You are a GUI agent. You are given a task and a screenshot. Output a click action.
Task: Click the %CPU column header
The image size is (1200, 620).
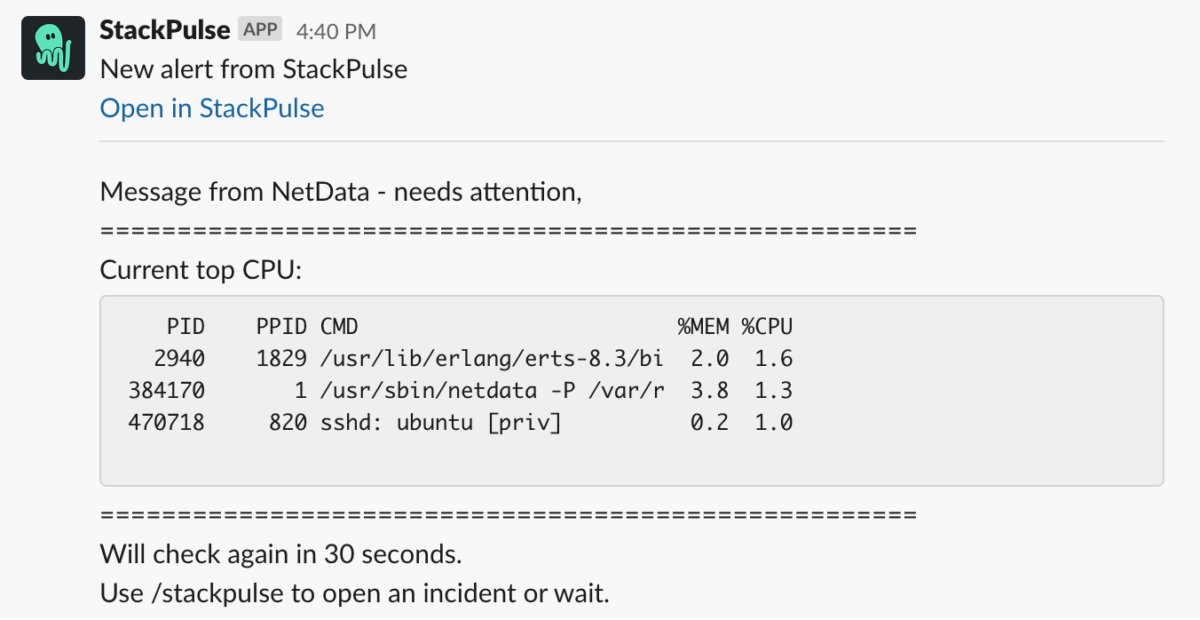[767, 326]
